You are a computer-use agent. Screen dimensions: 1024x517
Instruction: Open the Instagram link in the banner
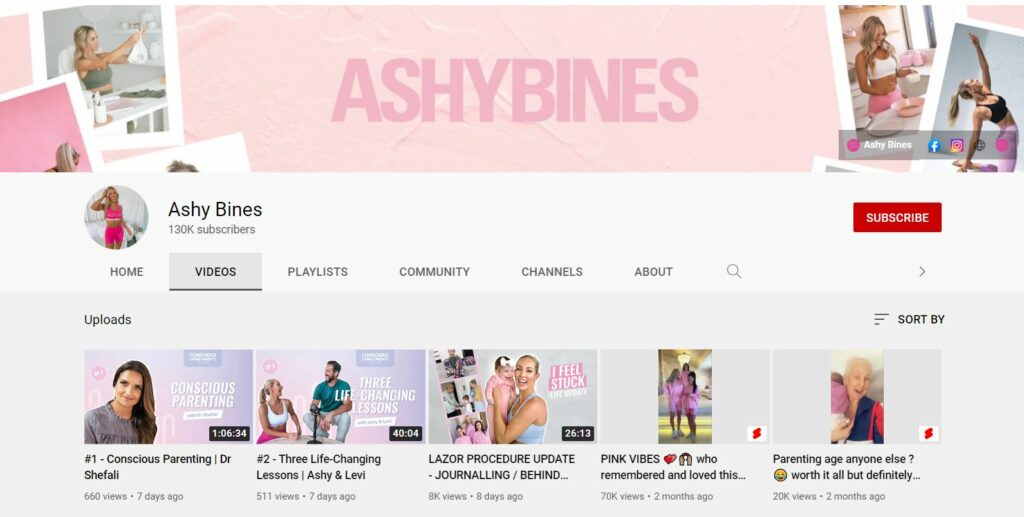coord(957,146)
